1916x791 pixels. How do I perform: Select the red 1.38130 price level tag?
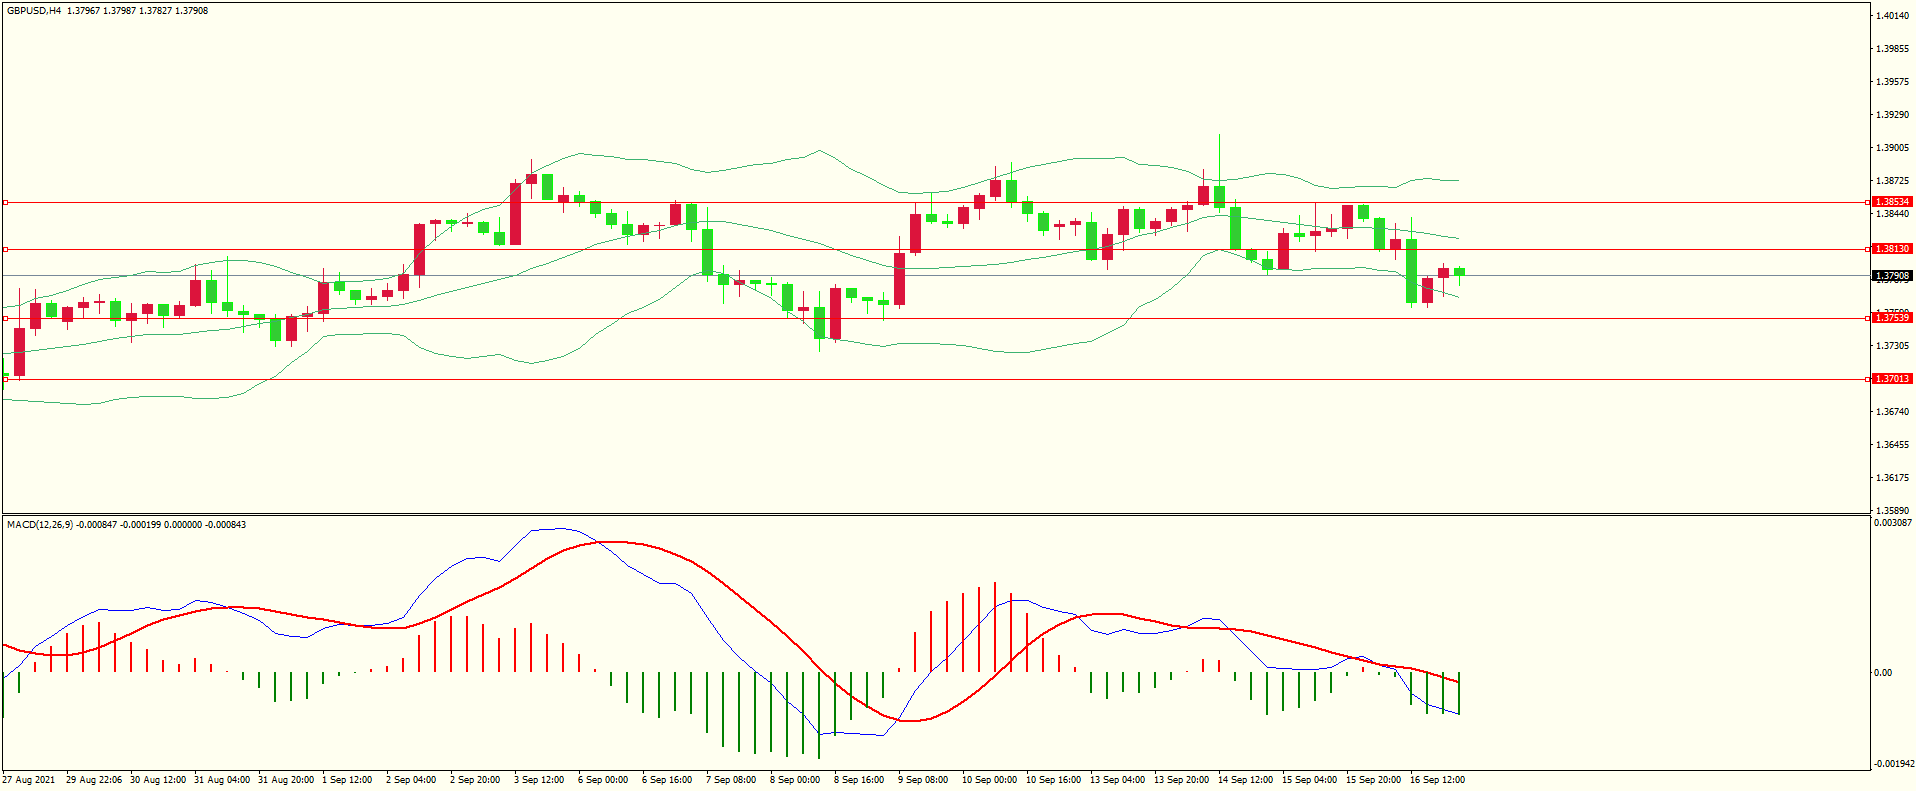click(1892, 249)
